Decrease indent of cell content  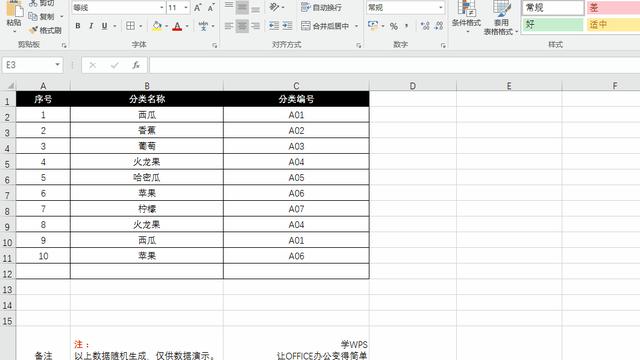(274, 26)
